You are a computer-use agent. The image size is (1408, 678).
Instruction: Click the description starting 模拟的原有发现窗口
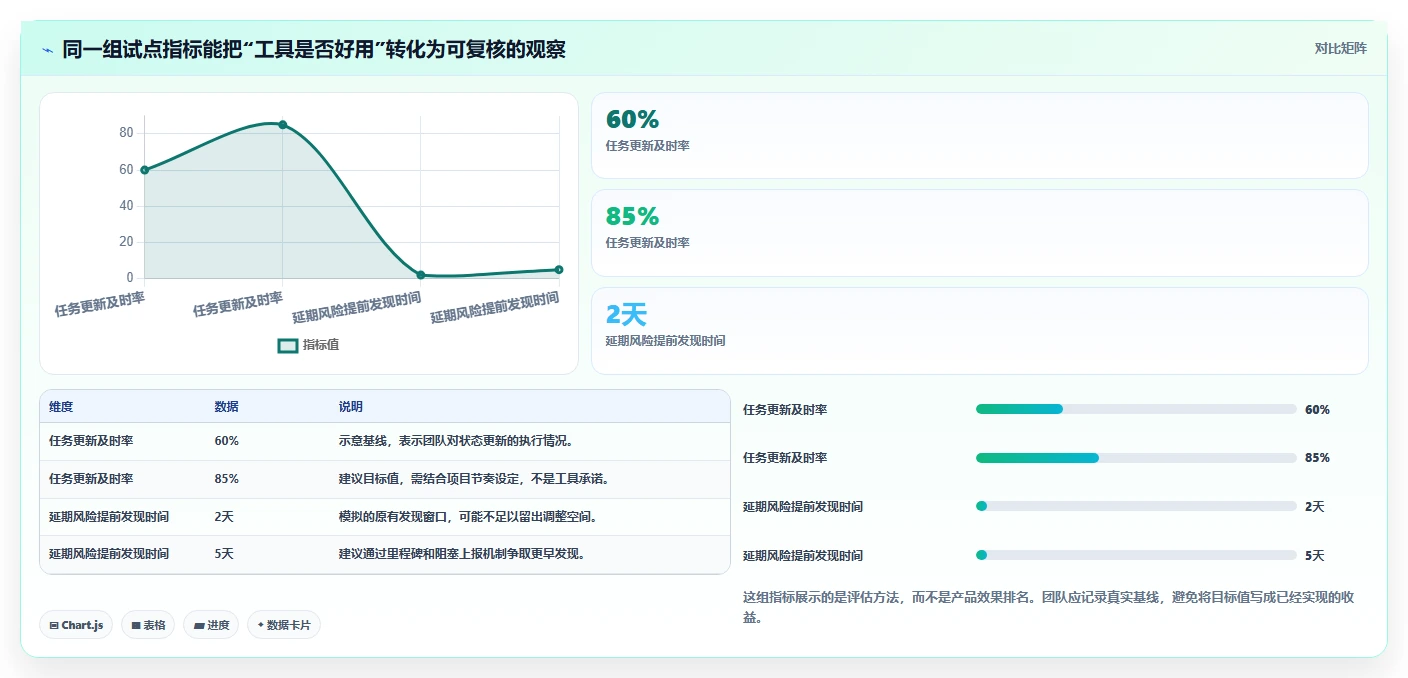pyautogui.click(x=468, y=517)
